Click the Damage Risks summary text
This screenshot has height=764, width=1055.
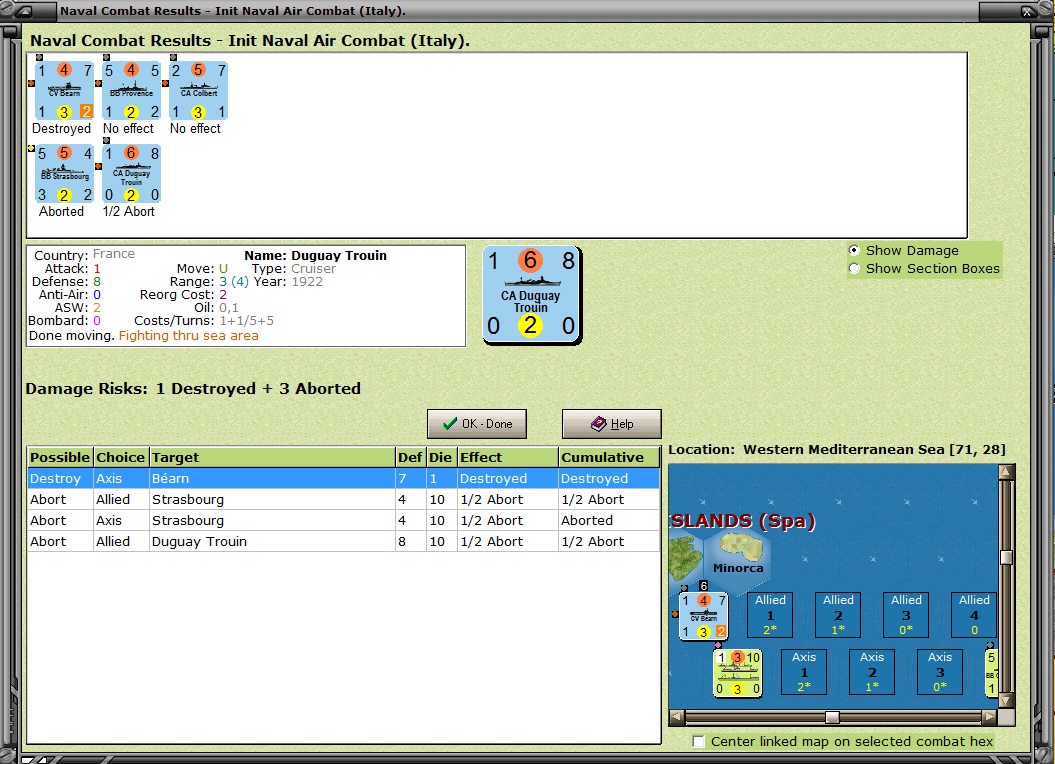[193, 388]
